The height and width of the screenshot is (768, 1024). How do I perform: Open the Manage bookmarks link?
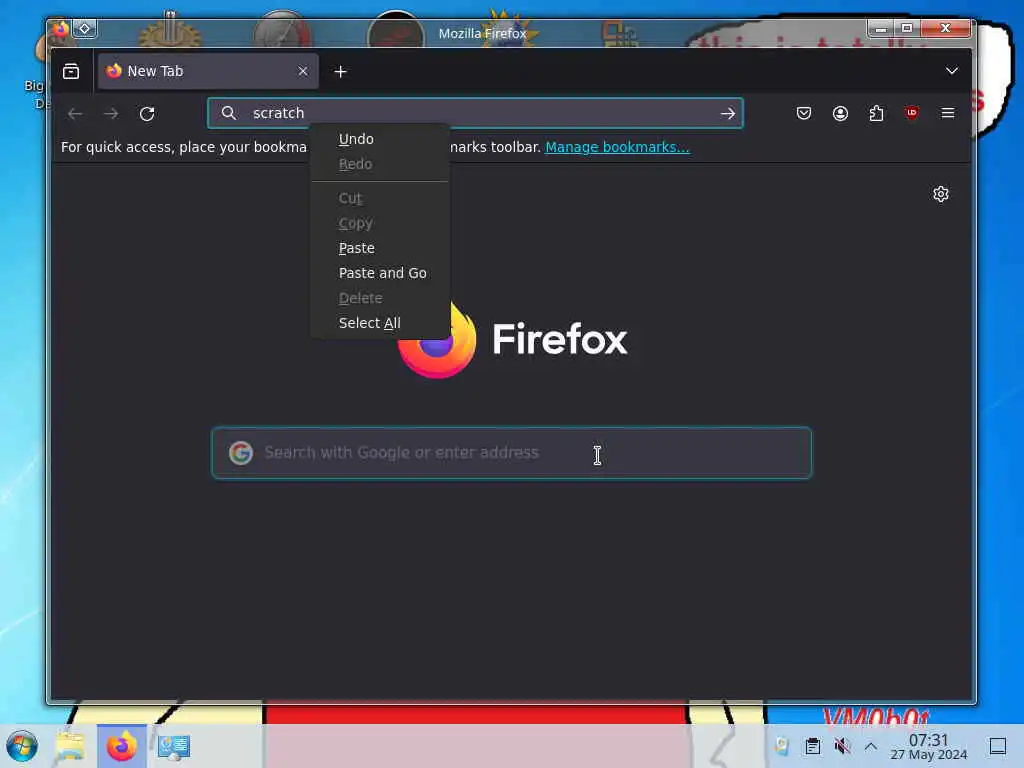617,147
